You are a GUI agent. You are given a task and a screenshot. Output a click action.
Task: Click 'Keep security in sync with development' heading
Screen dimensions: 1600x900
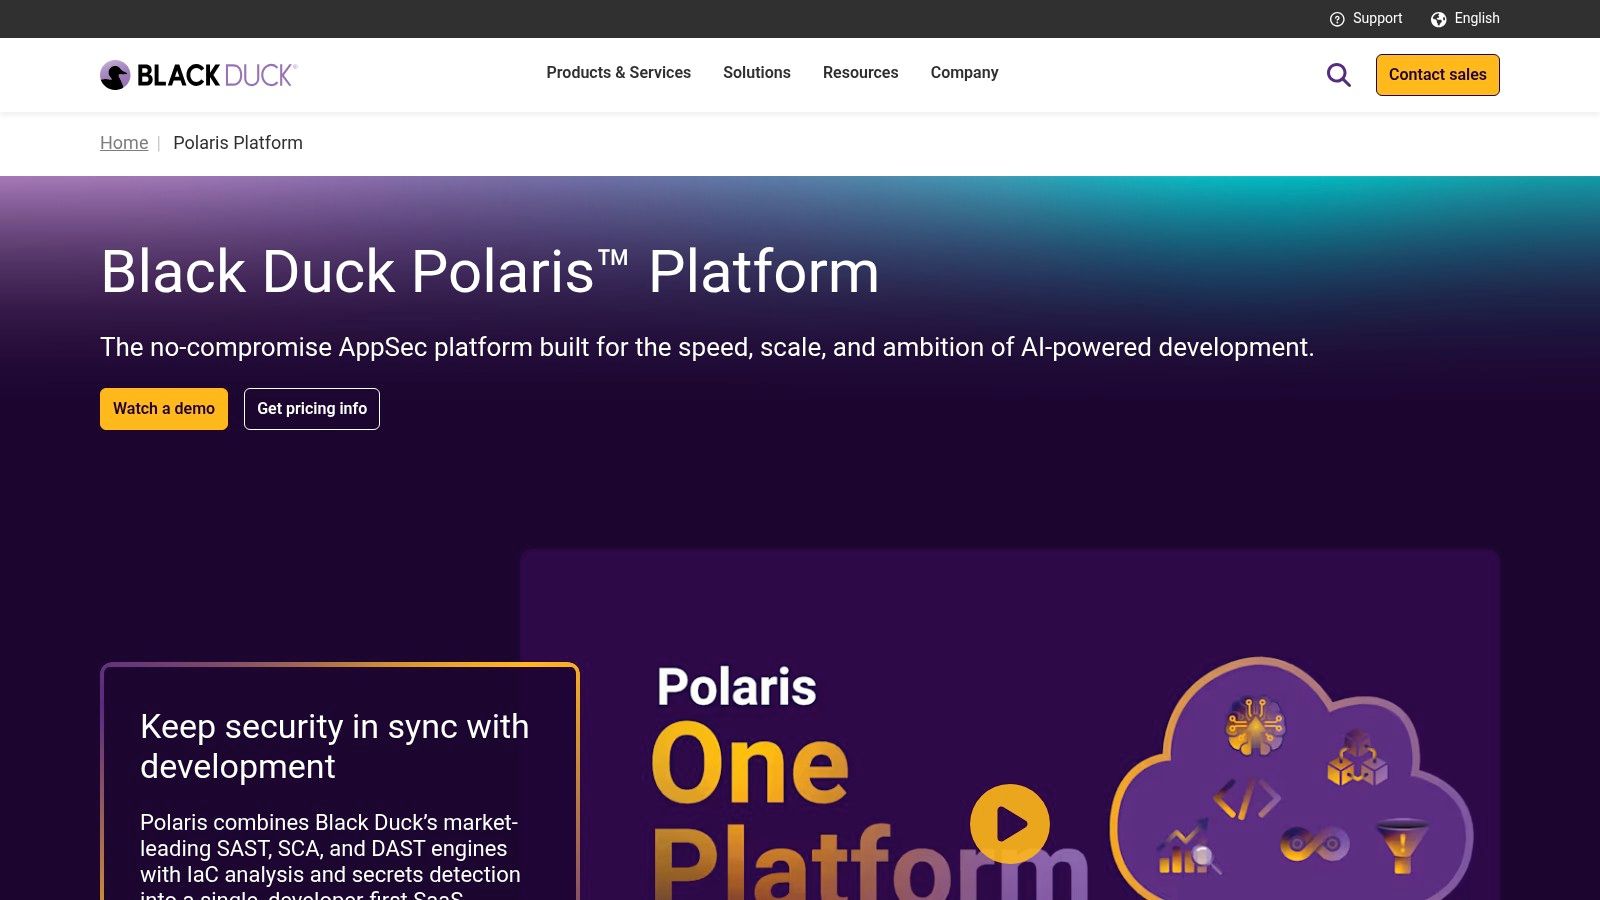(334, 746)
